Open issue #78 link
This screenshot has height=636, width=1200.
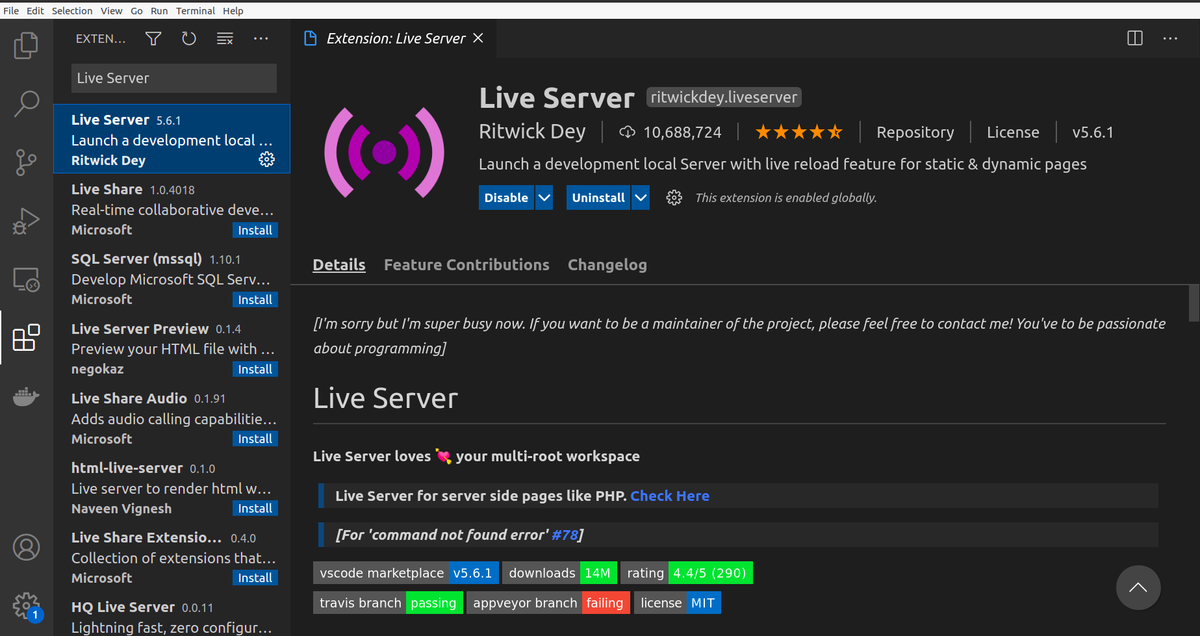pos(566,534)
